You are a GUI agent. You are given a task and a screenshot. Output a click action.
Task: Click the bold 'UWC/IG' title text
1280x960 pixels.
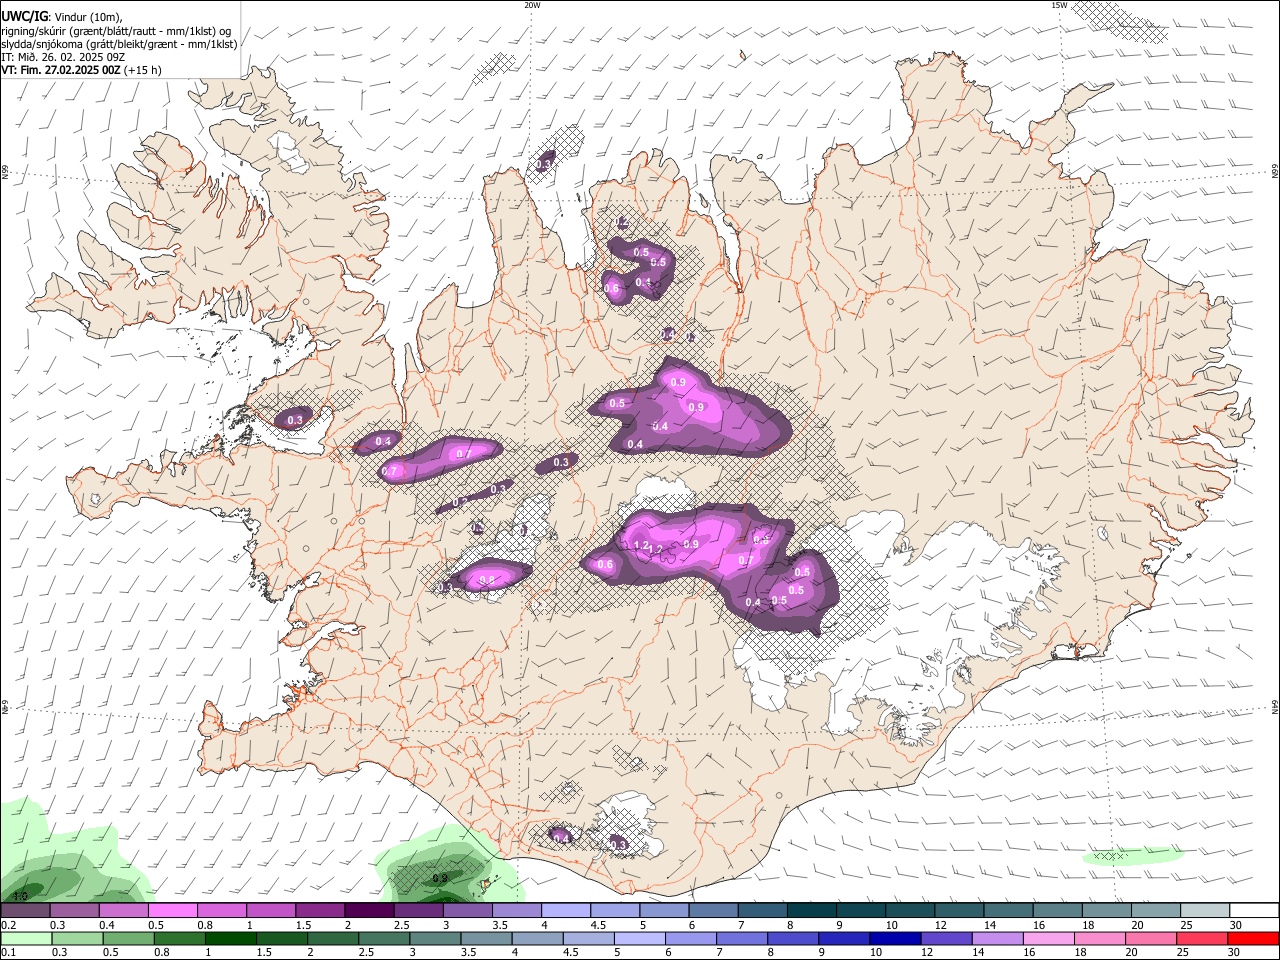tap(25, 15)
